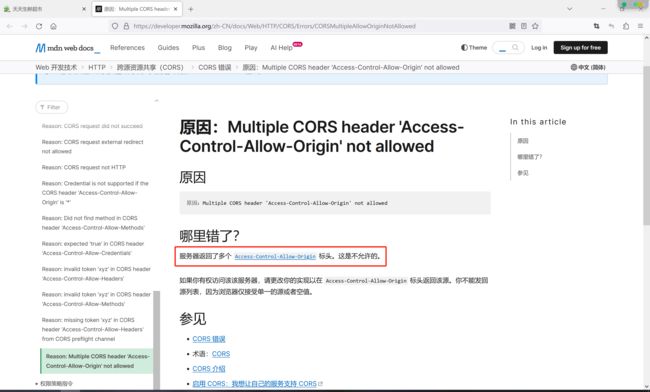This screenshot has height=392, width=650.
Task: Go back to the previous page
Action: pos(10,26)
